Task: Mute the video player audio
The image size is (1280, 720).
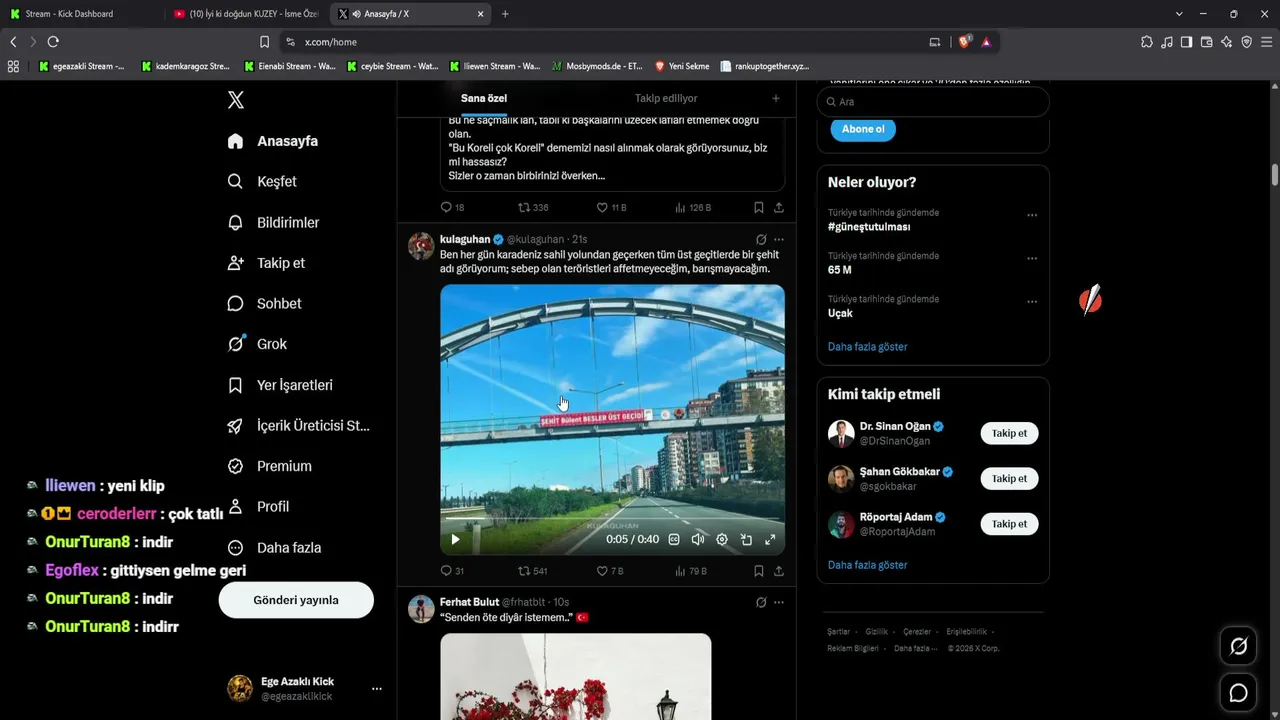Action: coord(698,540)
